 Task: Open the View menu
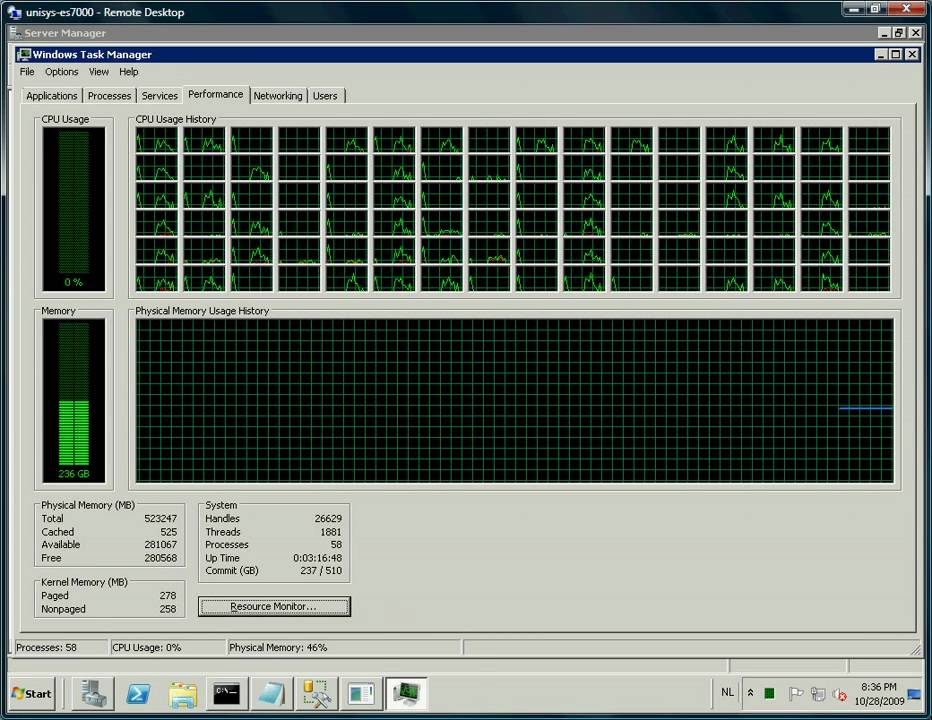click(99, 71)
